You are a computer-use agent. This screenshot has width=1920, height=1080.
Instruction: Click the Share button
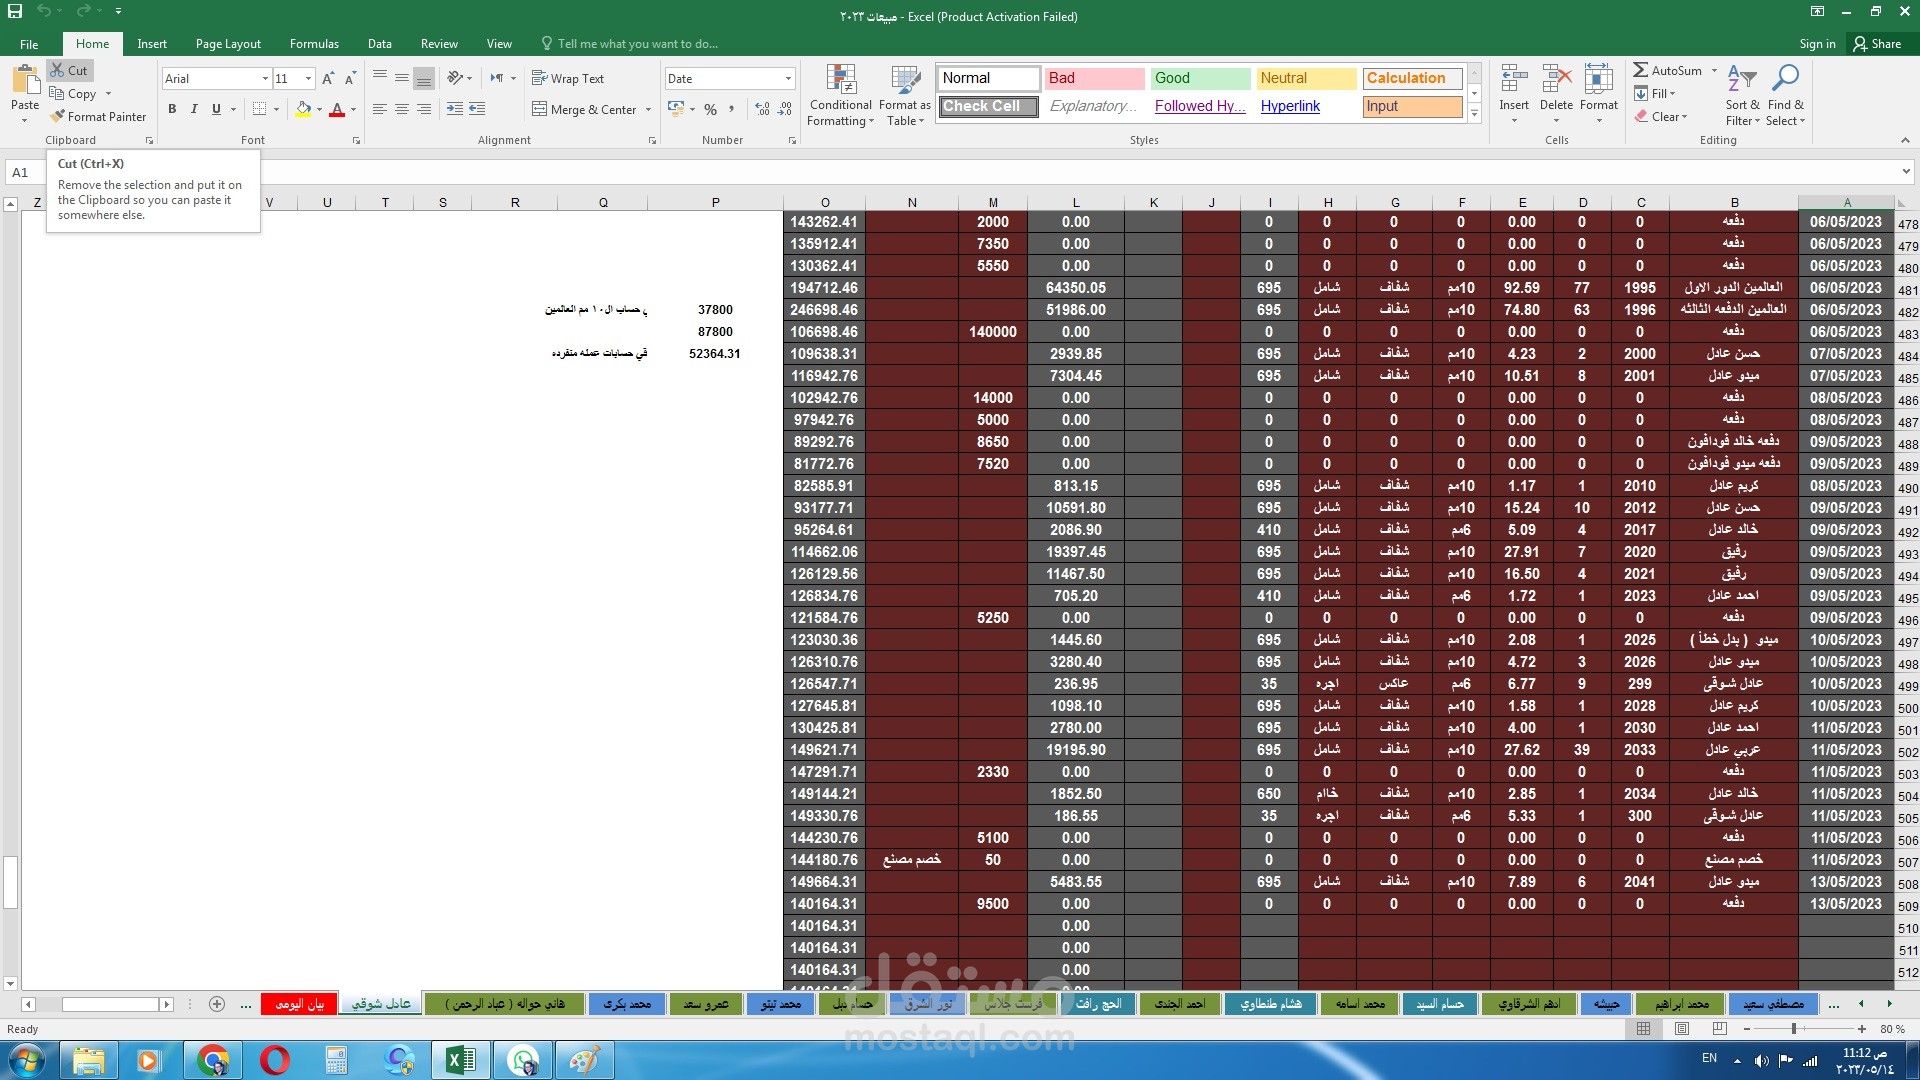(x=1877, y=44)
